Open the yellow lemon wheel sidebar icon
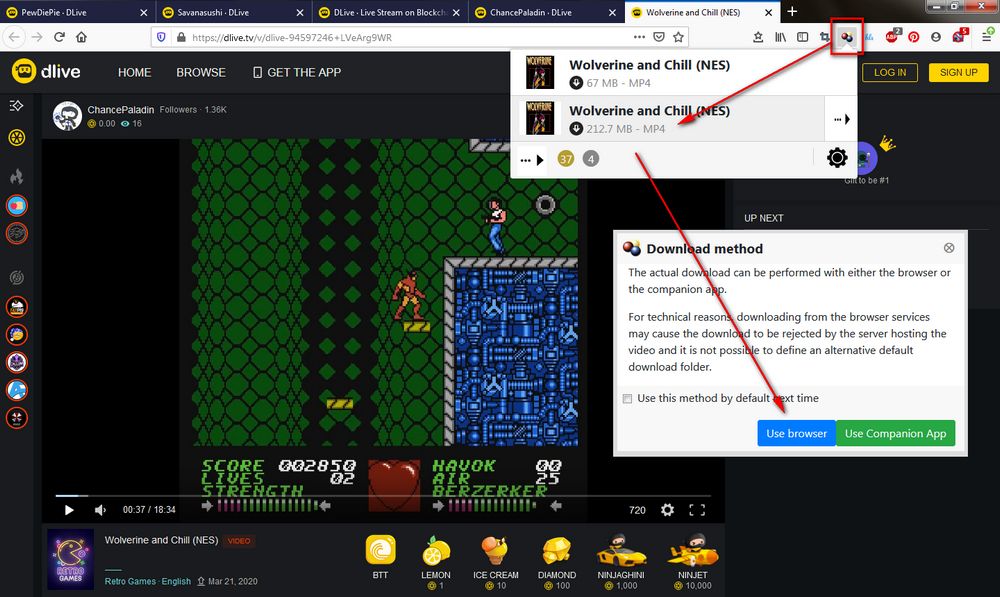The width and height of the screenshot is (1000, 597). pos(17,137)
